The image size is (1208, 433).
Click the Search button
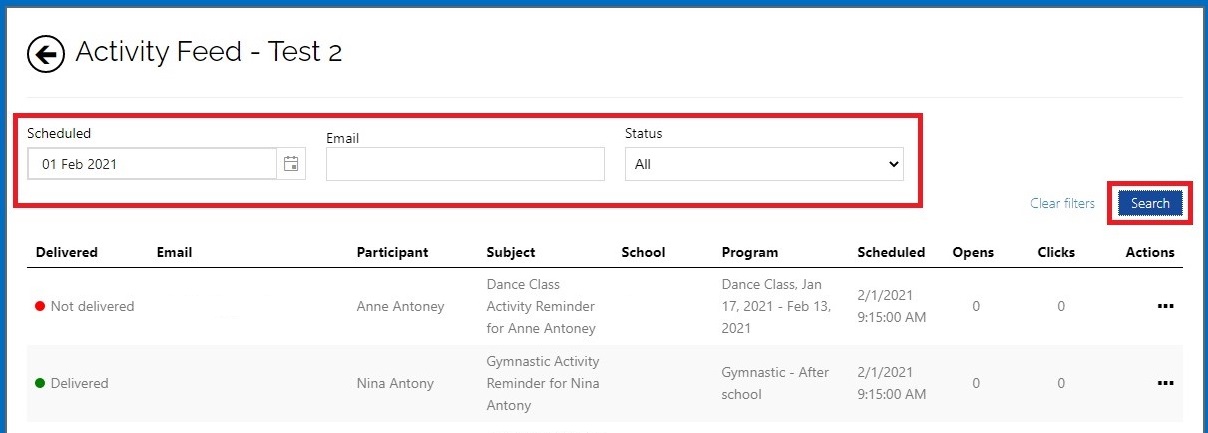pos(1150,203)
